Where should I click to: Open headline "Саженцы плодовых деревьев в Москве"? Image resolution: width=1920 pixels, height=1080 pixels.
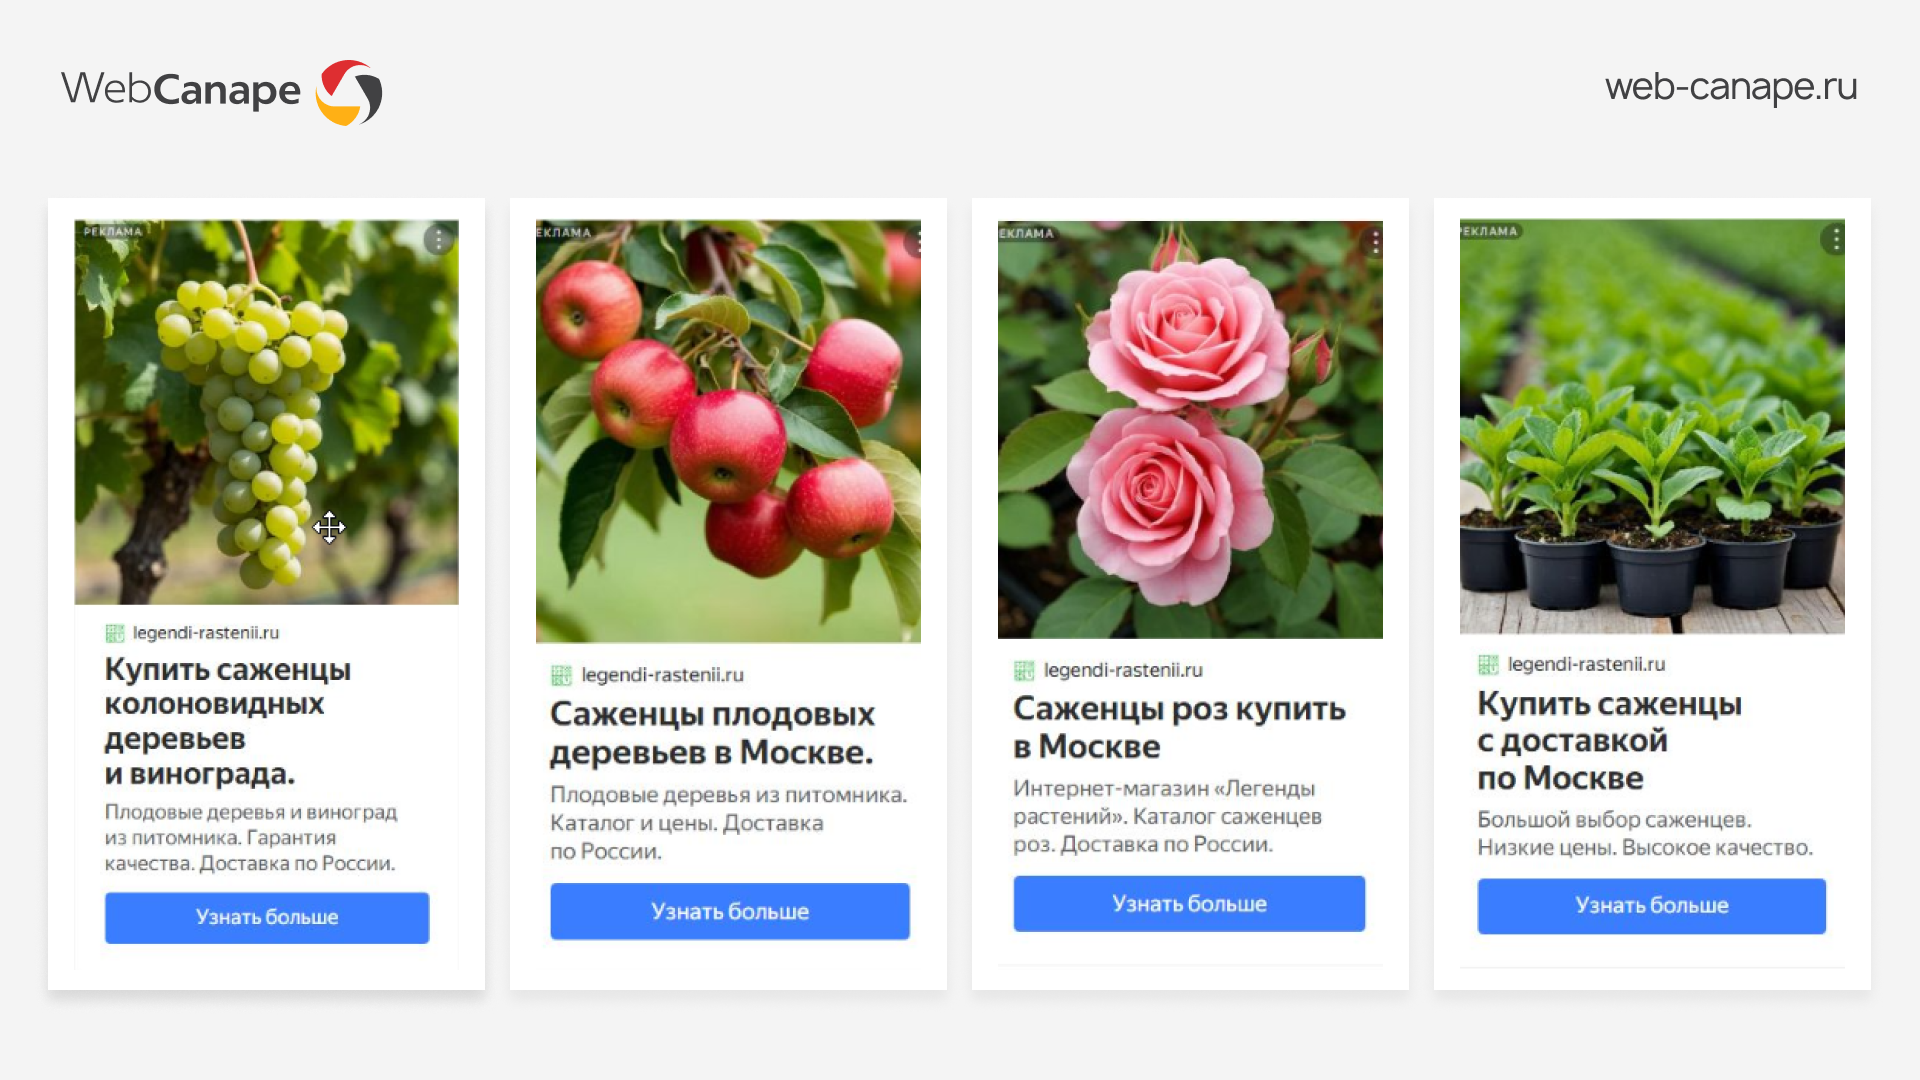point(712,733)
